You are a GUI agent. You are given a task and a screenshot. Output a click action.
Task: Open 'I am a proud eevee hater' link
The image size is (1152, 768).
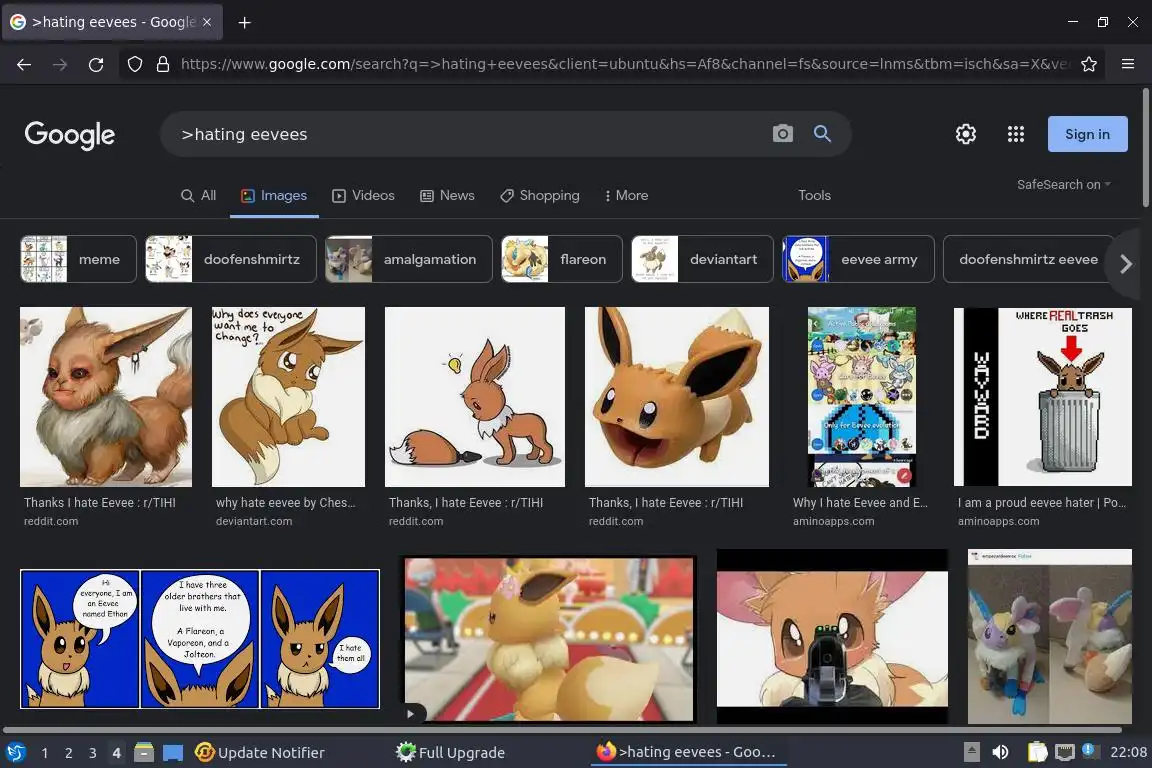pyautogui.click(x=1041, y=503)
